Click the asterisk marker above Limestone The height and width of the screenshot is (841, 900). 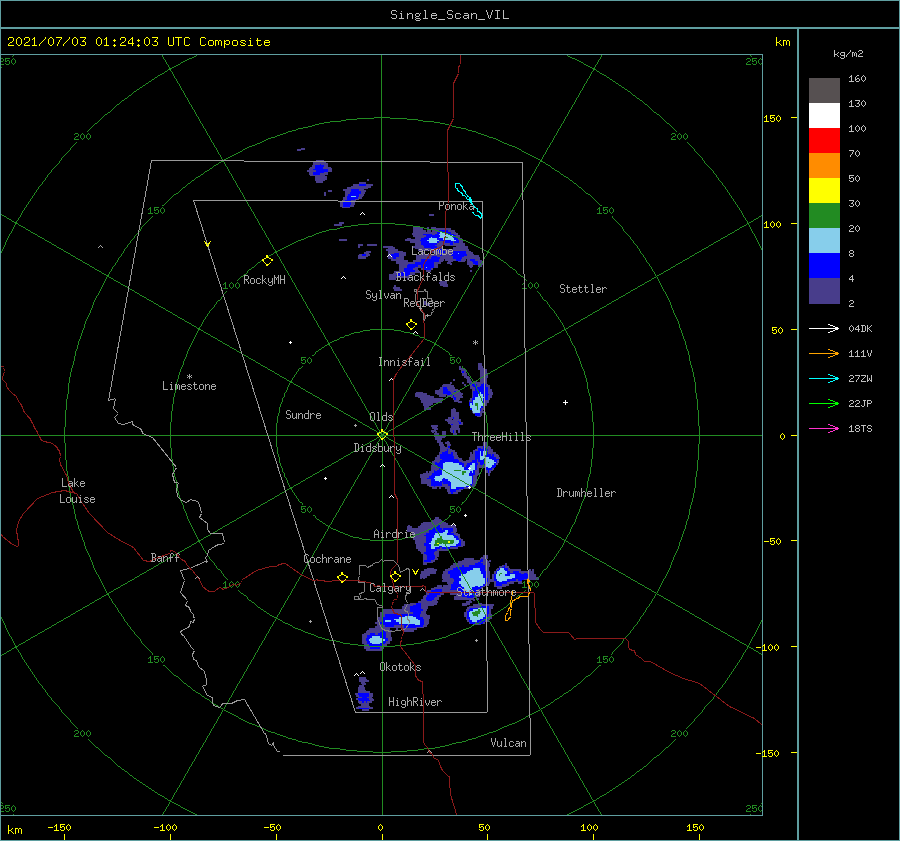tap(189, 377)
